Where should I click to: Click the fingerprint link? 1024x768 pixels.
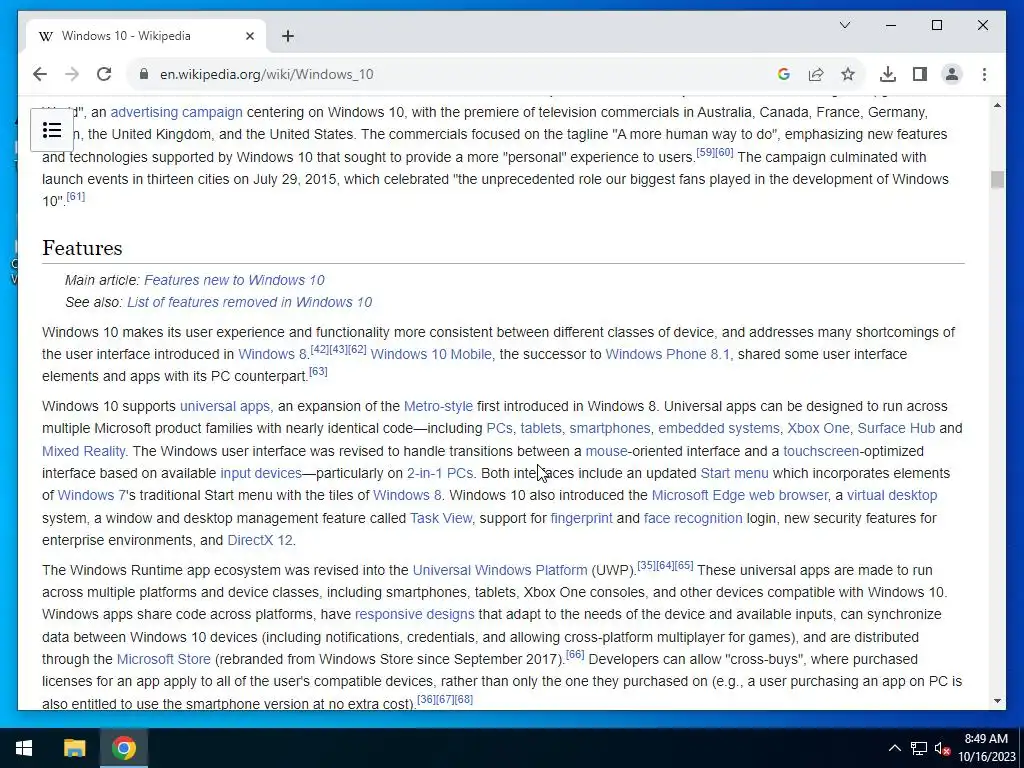click(581, 519)
